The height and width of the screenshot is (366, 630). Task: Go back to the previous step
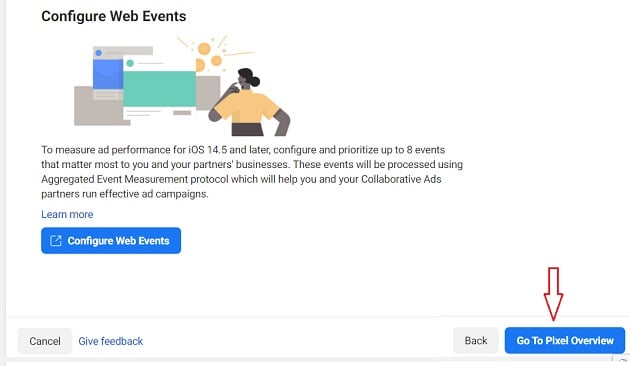(476, 341)
